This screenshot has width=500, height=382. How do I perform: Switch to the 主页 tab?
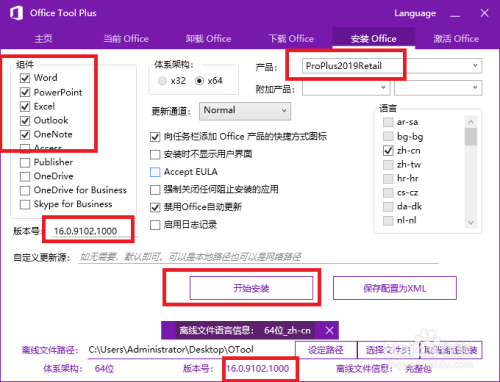point(43,39)
